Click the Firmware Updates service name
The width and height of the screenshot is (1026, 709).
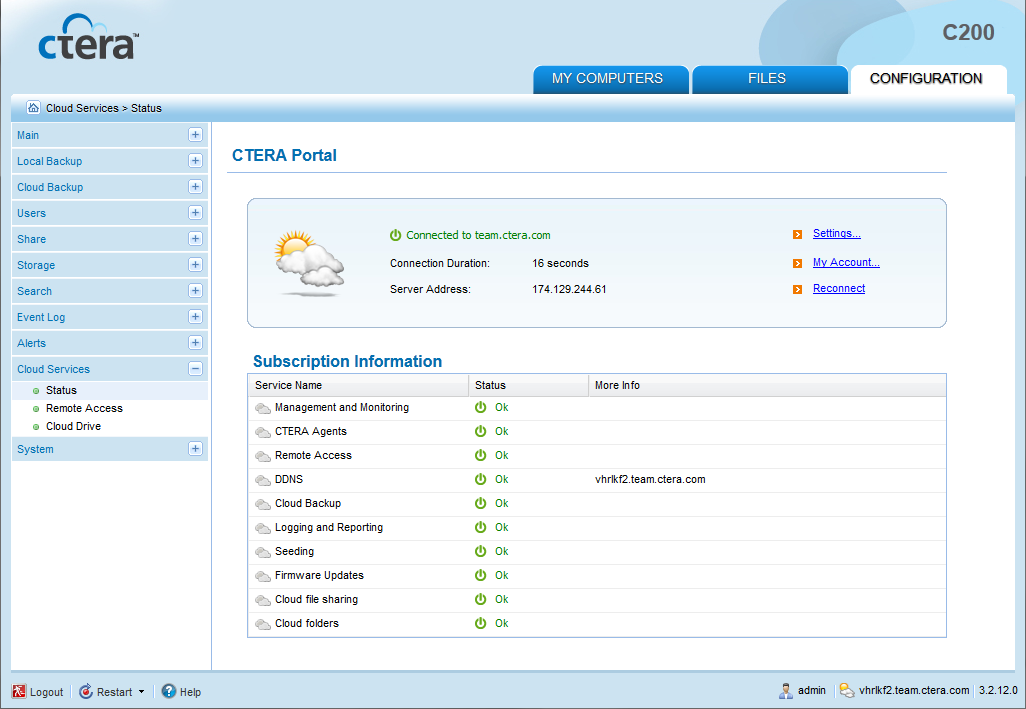click(319, 576)
